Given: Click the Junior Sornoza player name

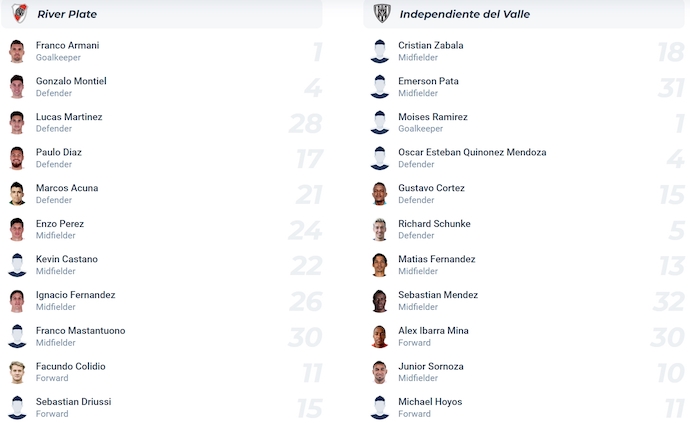Looking at the screenshot, I should pyautogui.click(x=431, y=366).
